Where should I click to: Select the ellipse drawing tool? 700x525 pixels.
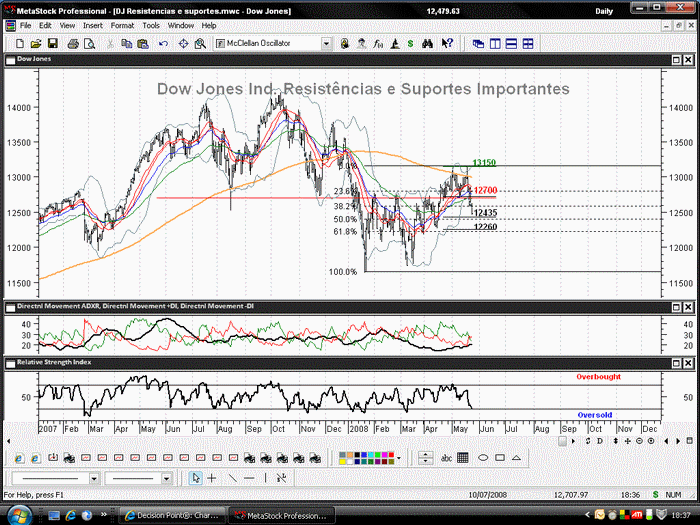pyautogui.click(x=483, y=458)
